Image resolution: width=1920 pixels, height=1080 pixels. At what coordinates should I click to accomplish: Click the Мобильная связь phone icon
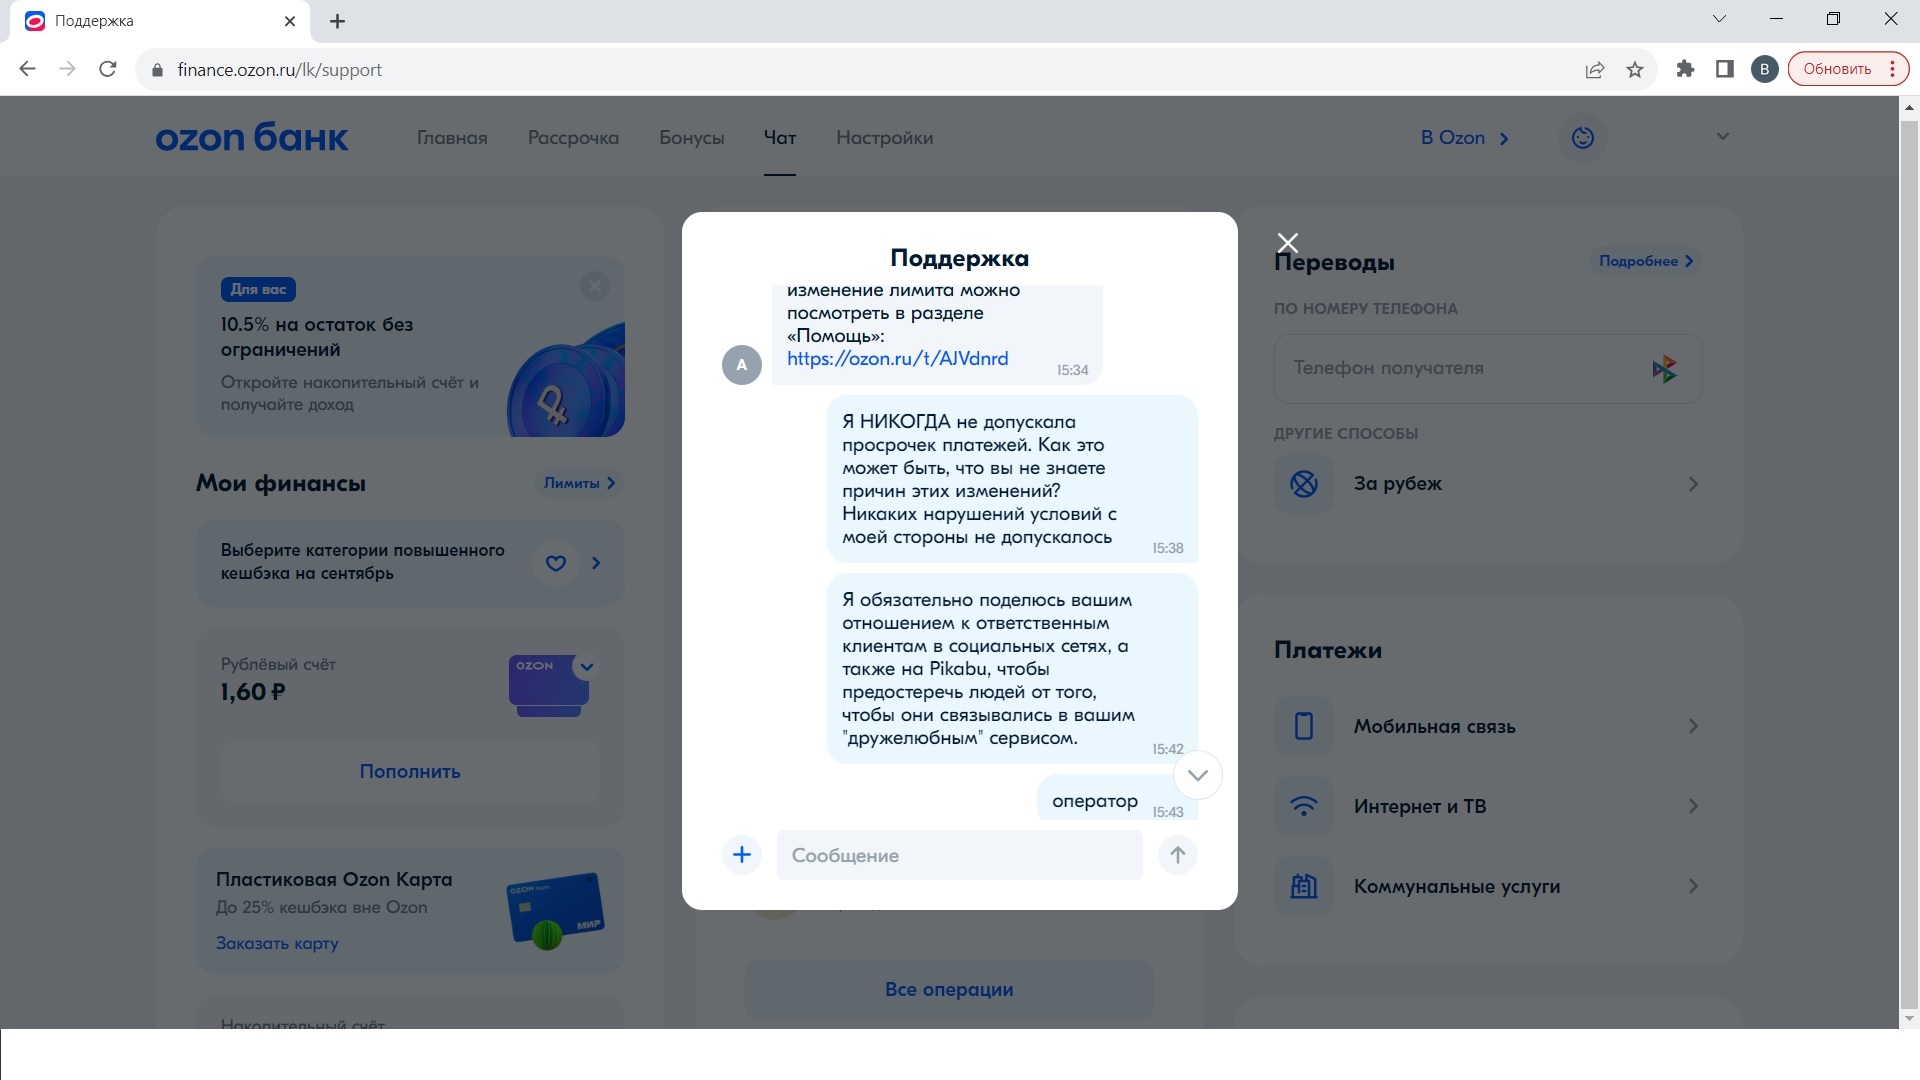pos(1304,726)
